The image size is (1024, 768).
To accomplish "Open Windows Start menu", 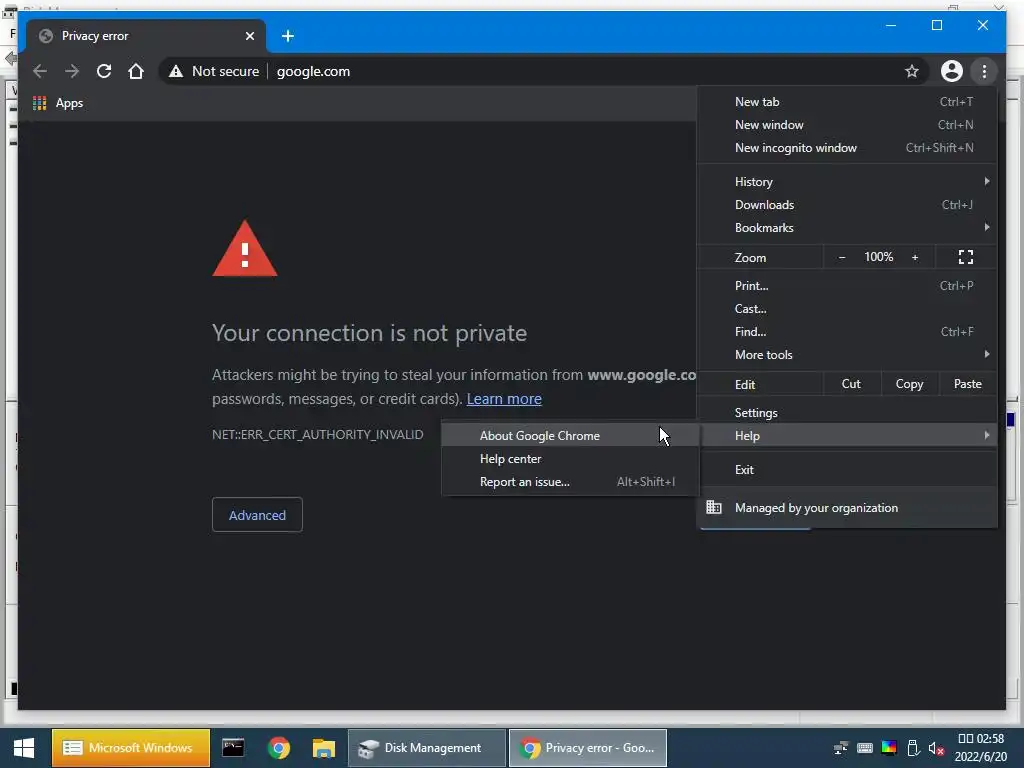I will click(x=25, y=748).
